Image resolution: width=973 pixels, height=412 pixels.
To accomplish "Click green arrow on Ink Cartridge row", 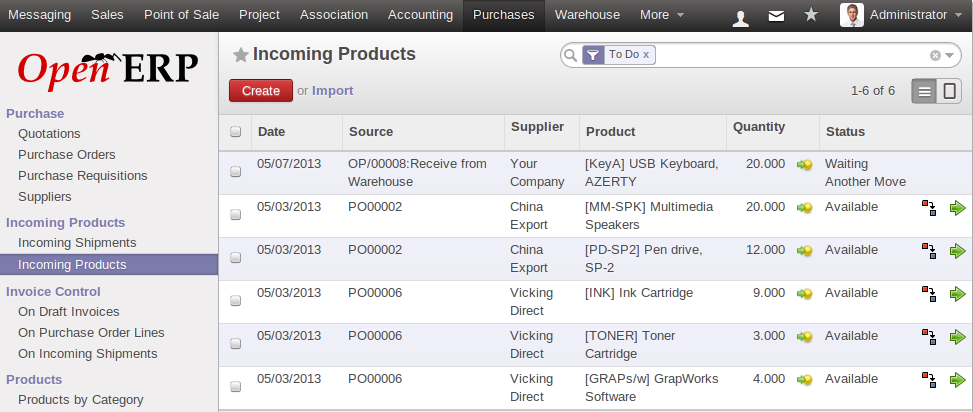I will coord(958,294).
